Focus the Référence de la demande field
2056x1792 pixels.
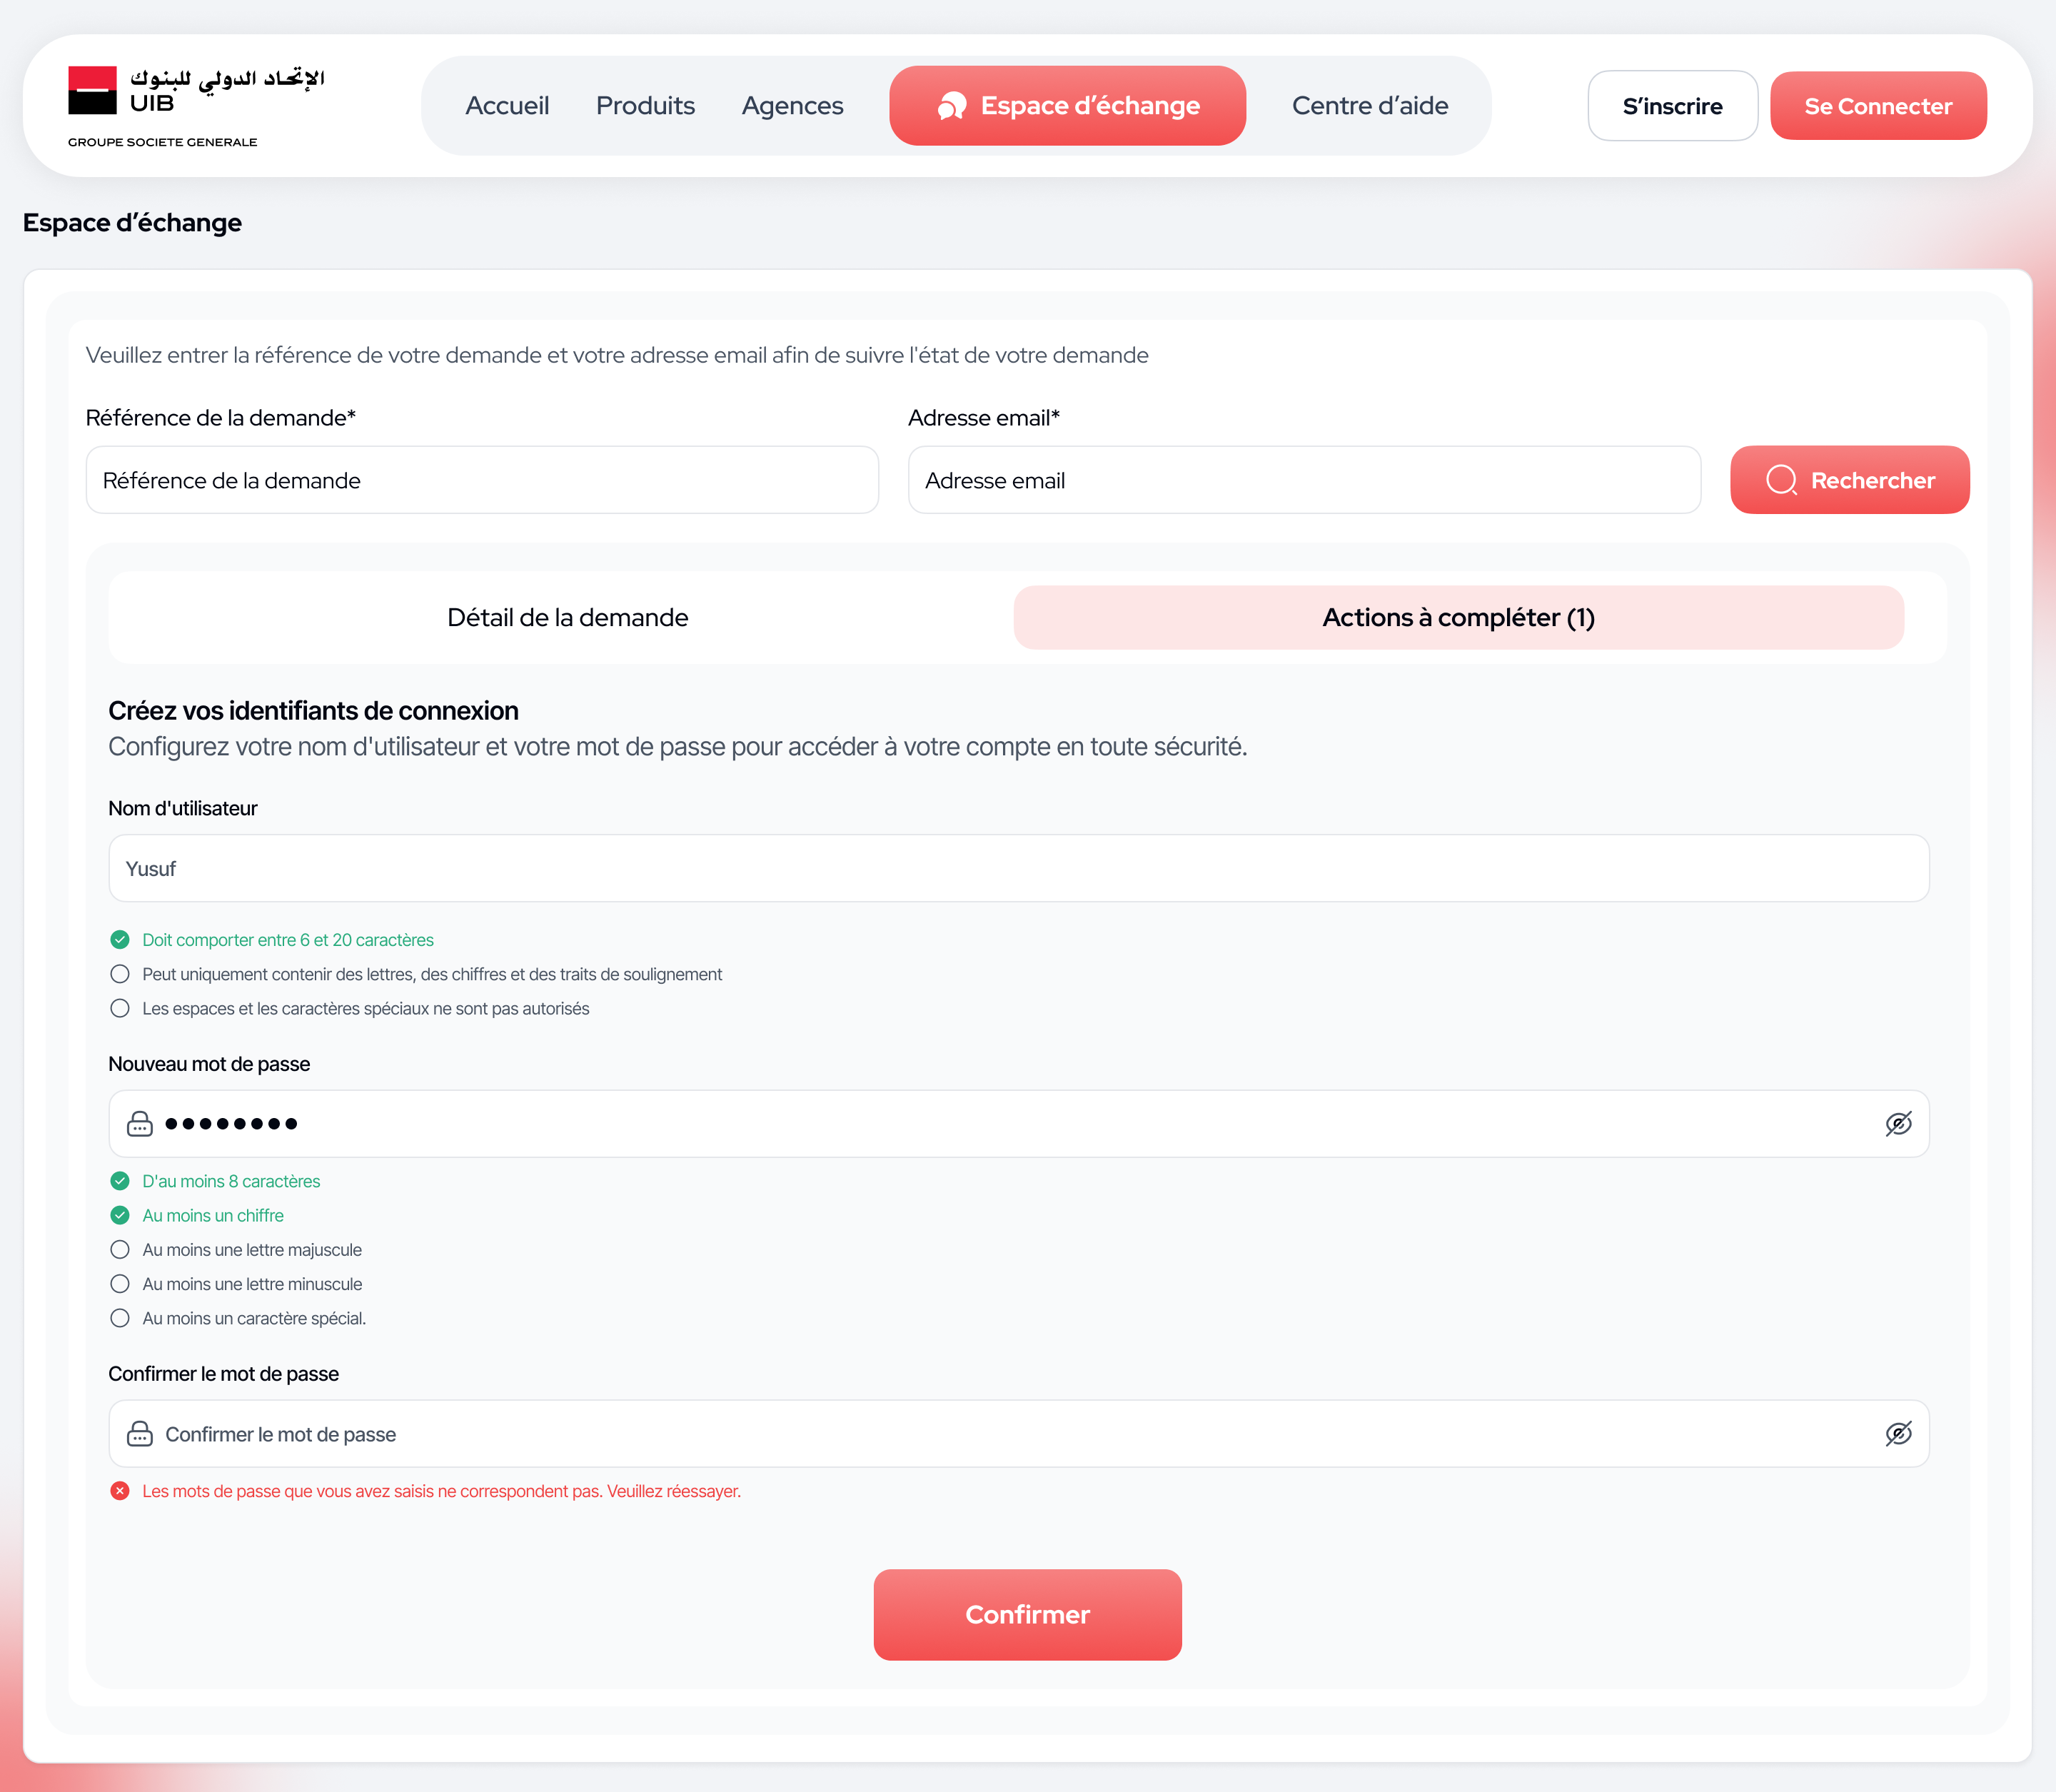482,481
